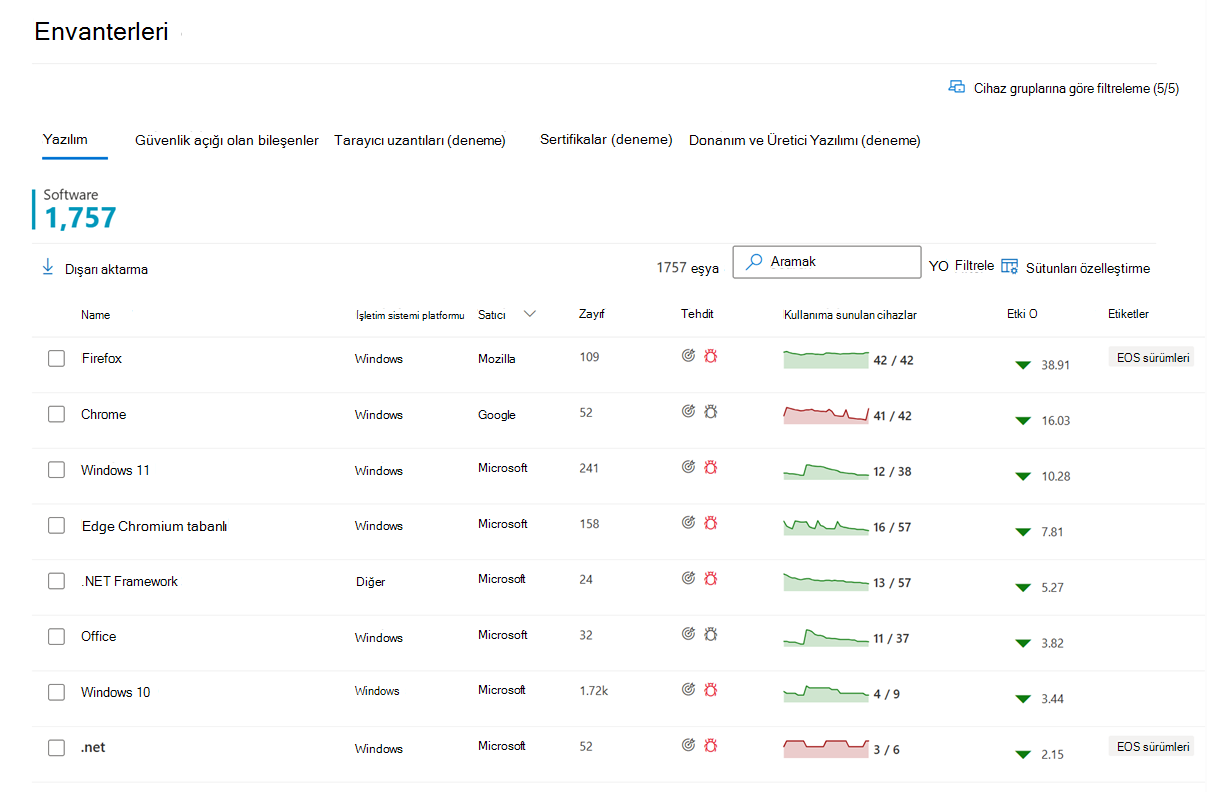Click the Mozilla vendor cell

(x=497, y=358)
